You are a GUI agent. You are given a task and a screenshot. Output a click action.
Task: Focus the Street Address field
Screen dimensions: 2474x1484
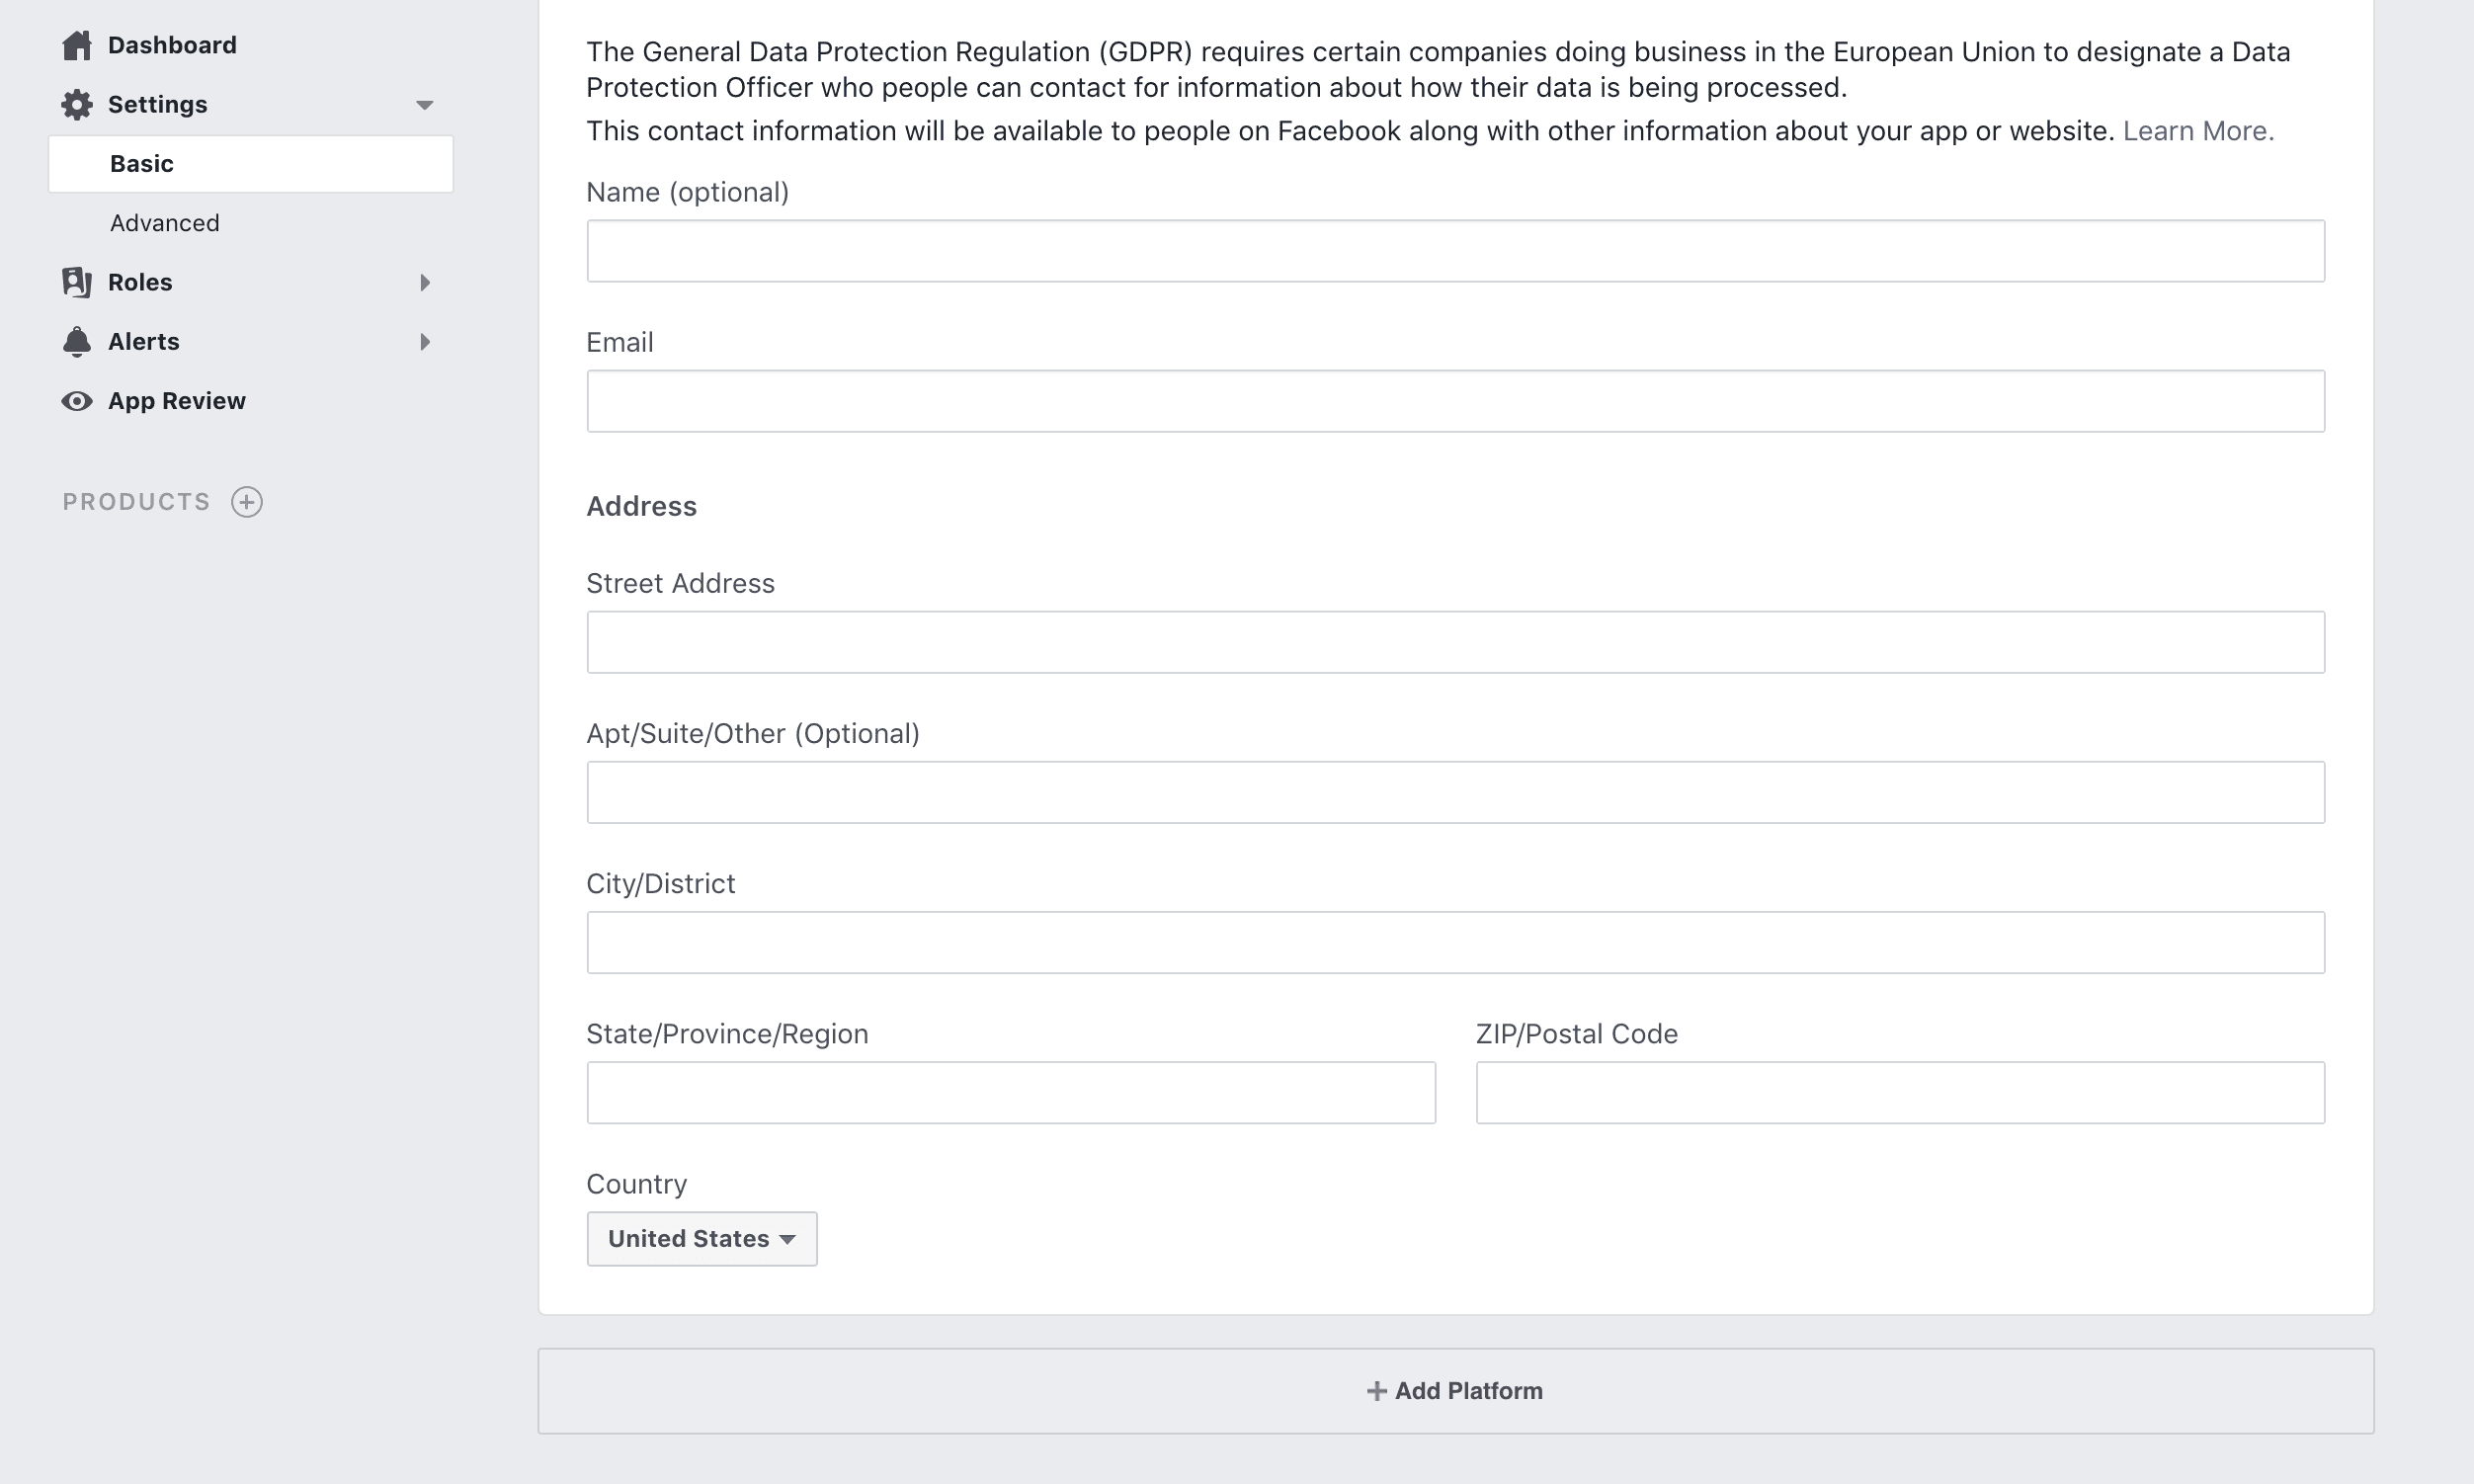1455,642
